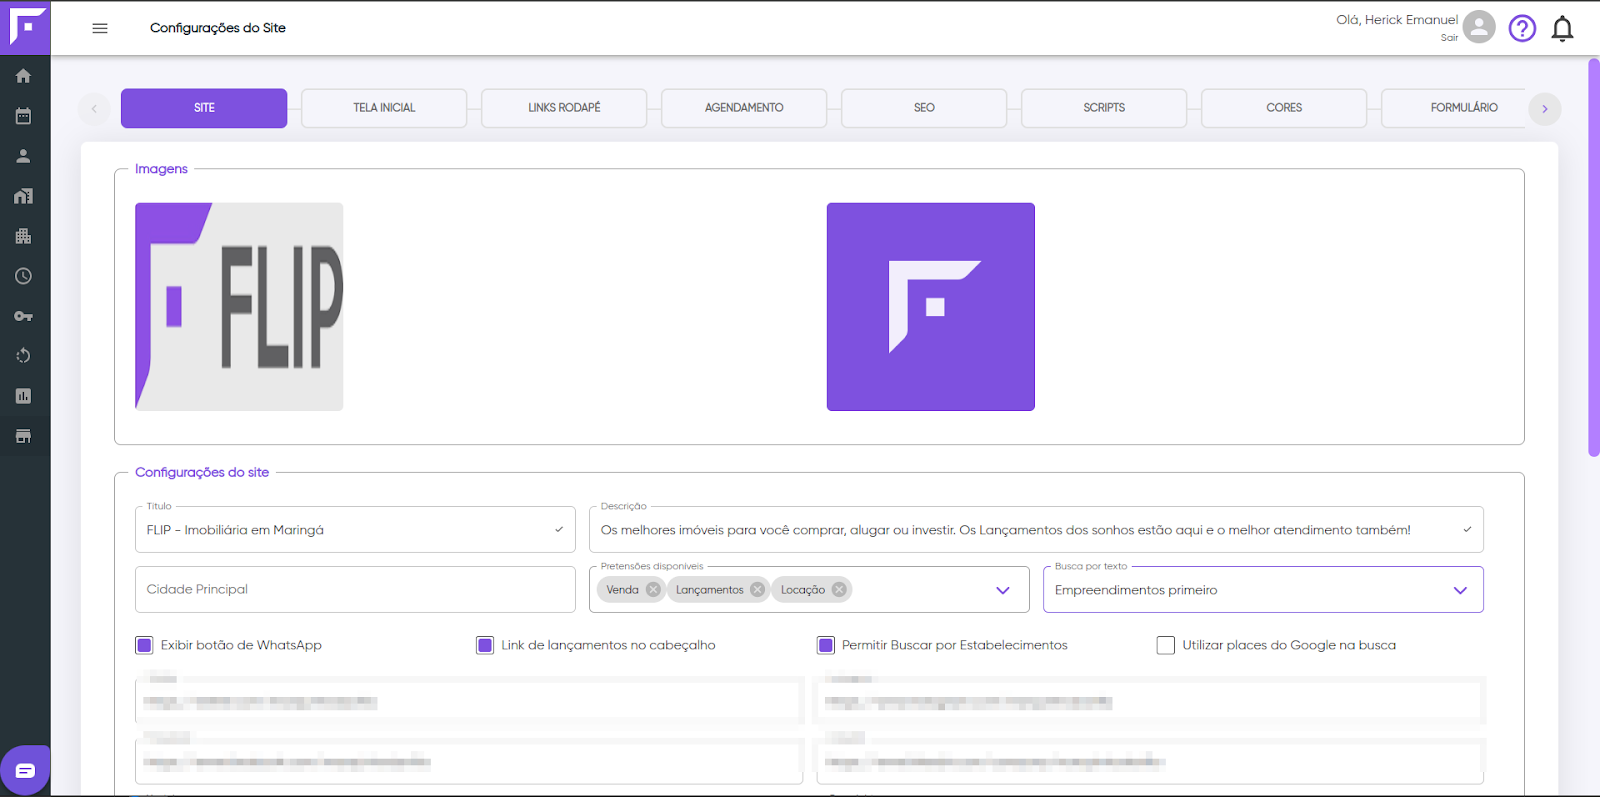Toggle Link de lançamentos no cabeçalho checkbox
The image size is (1600, 797).
(x=485, y=645)
